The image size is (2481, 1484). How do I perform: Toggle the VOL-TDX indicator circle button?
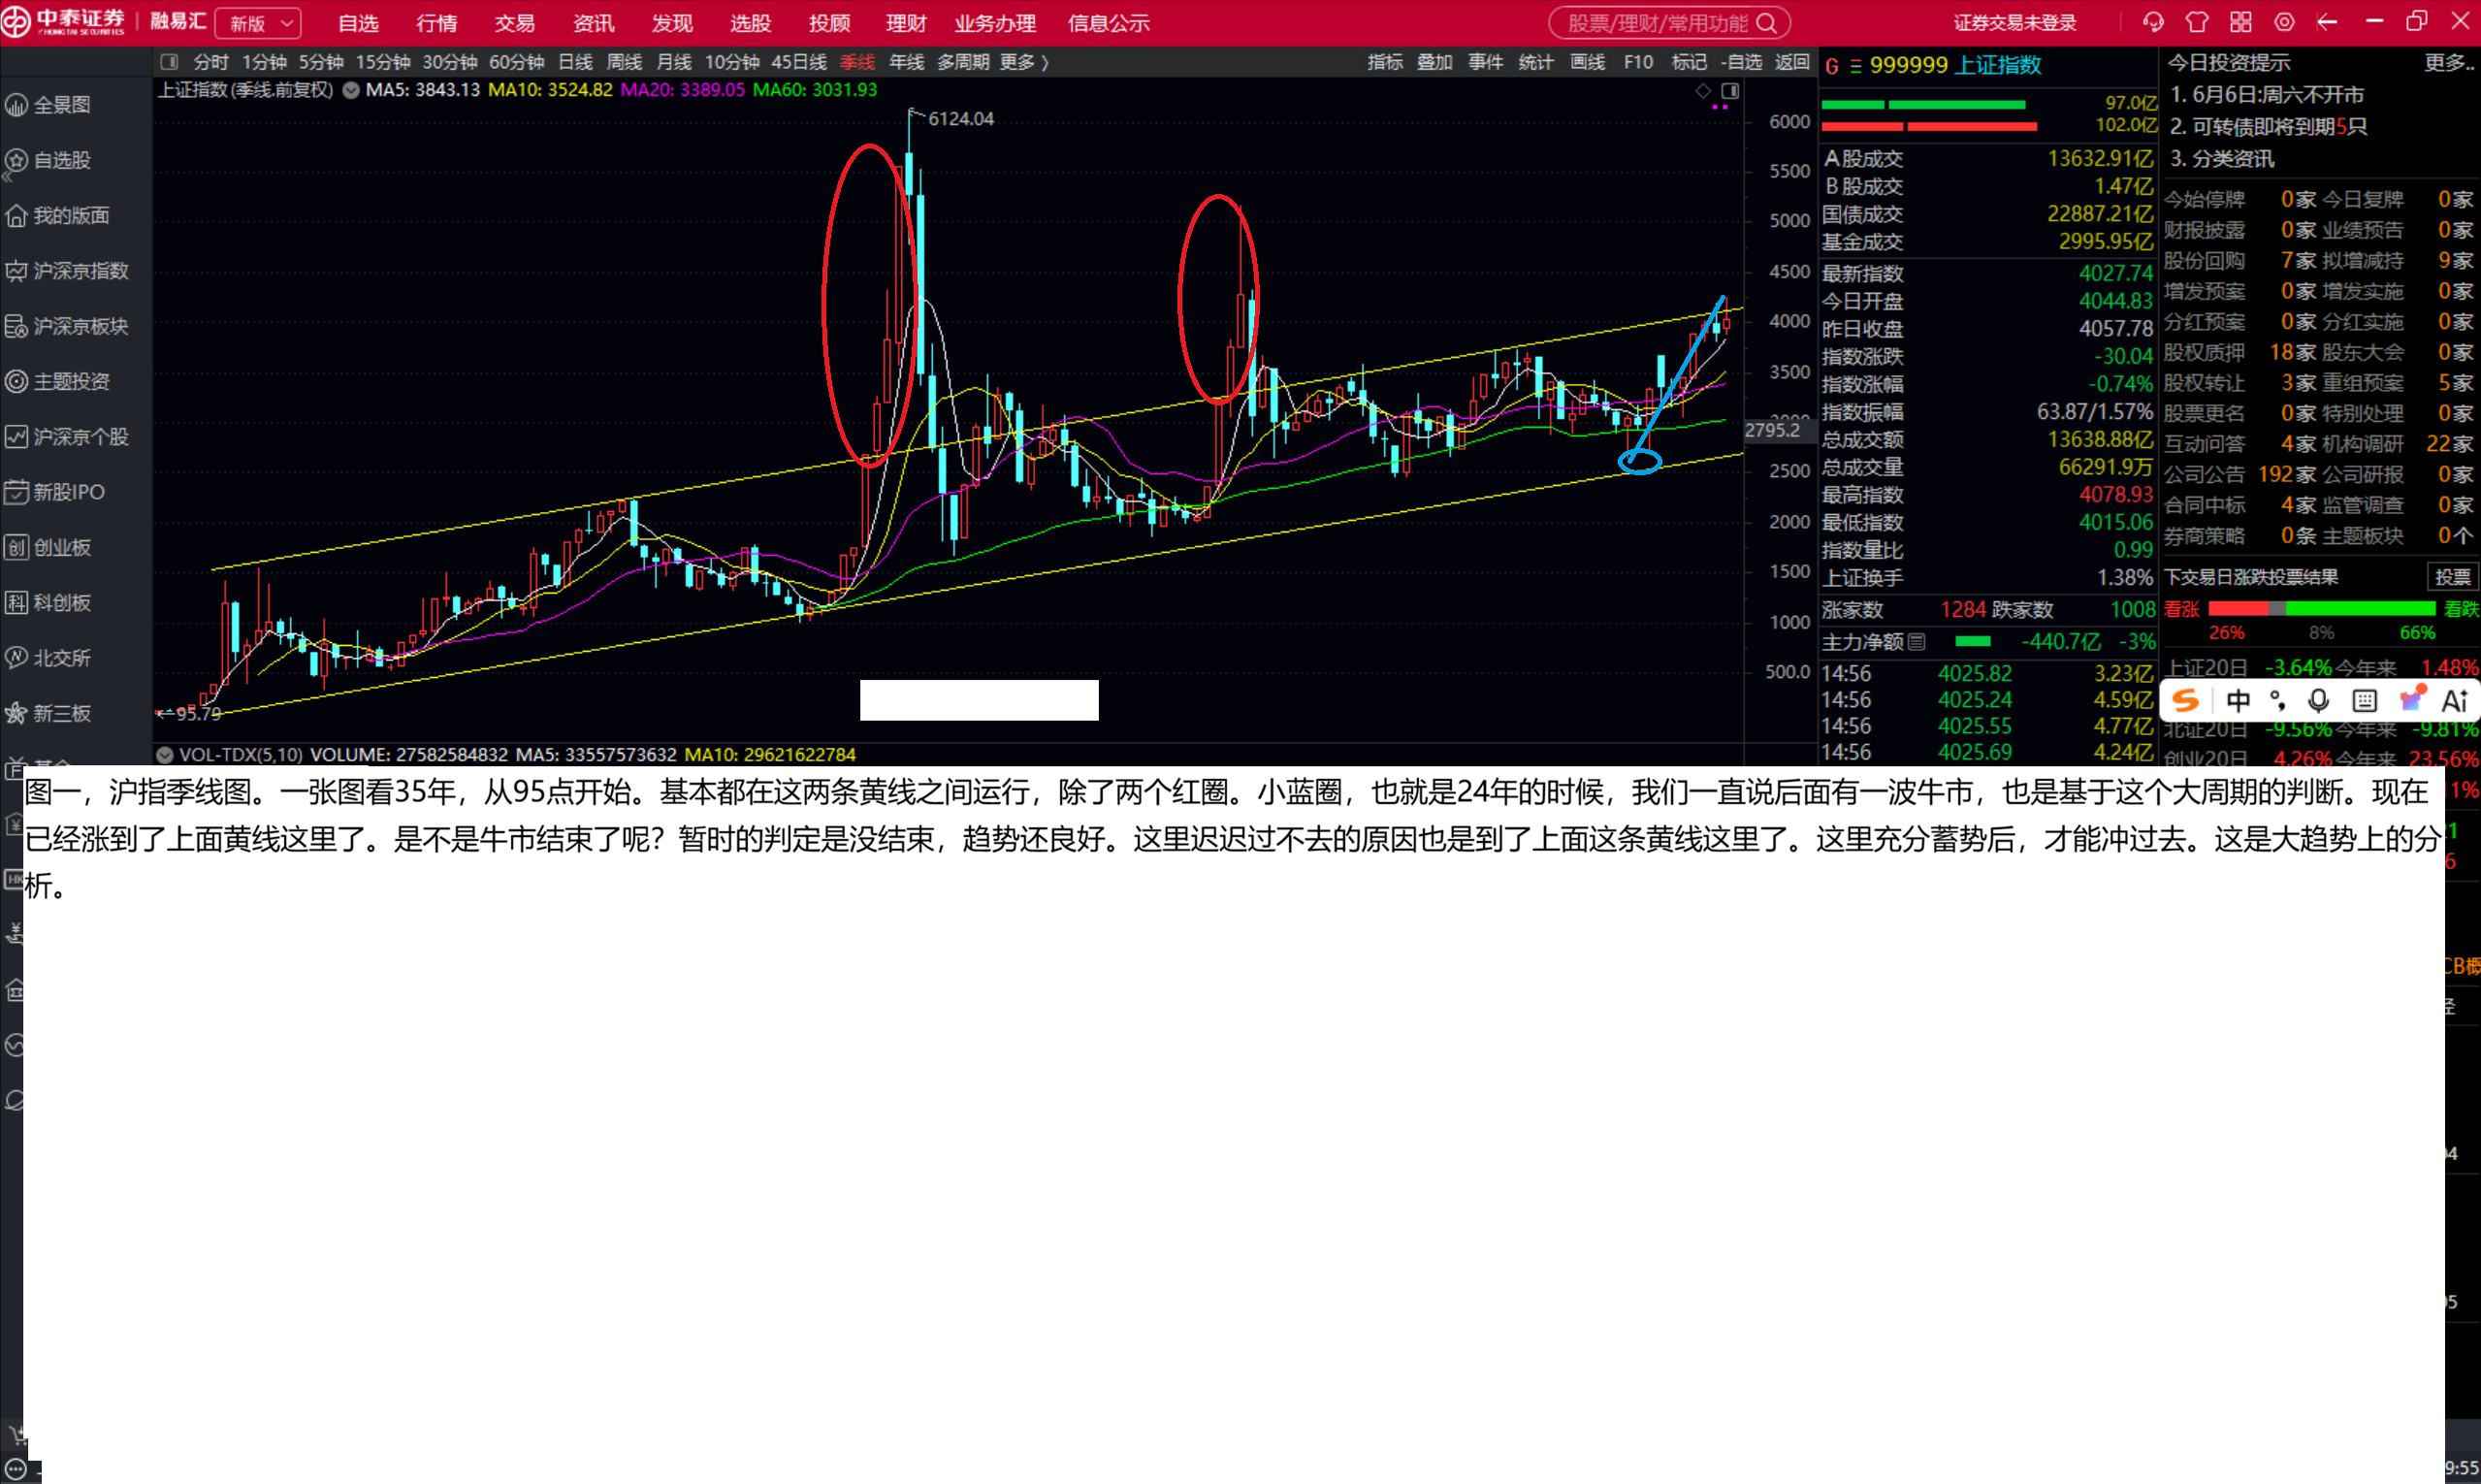coord(165,755)
